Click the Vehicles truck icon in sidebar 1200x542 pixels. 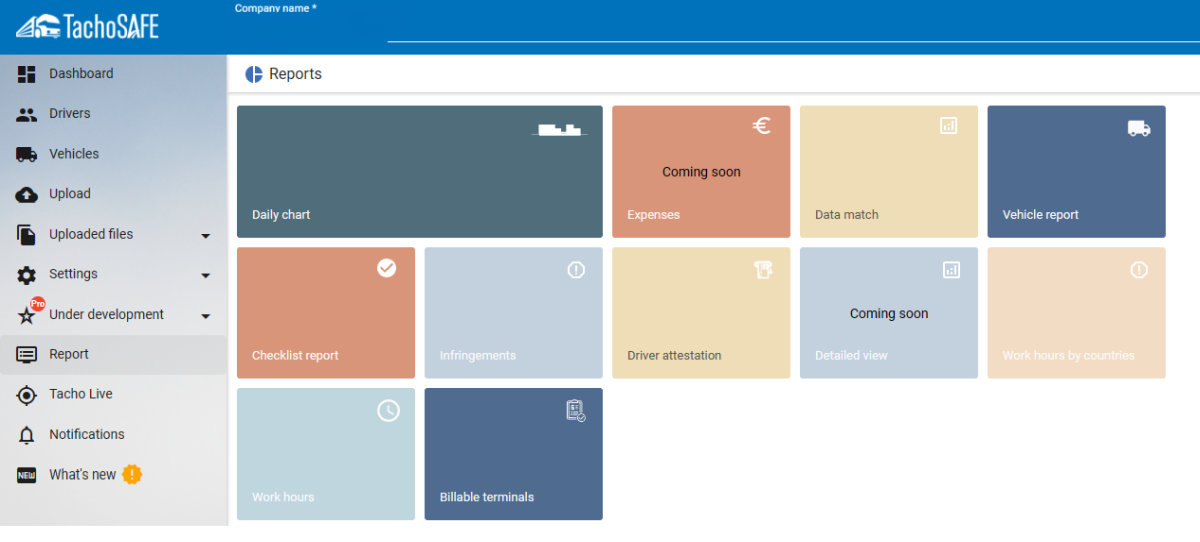(27, 154)
